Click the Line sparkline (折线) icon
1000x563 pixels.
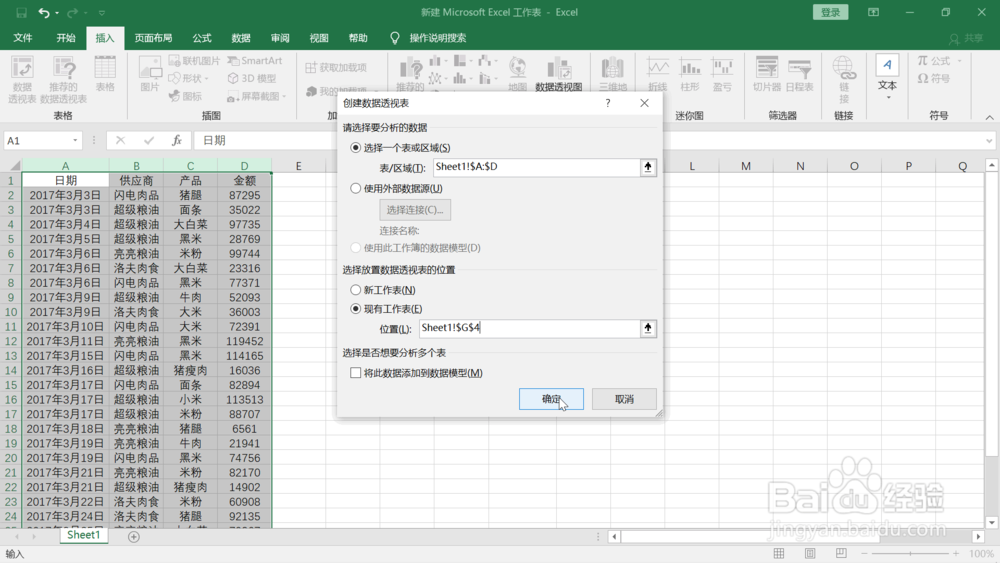658,74
